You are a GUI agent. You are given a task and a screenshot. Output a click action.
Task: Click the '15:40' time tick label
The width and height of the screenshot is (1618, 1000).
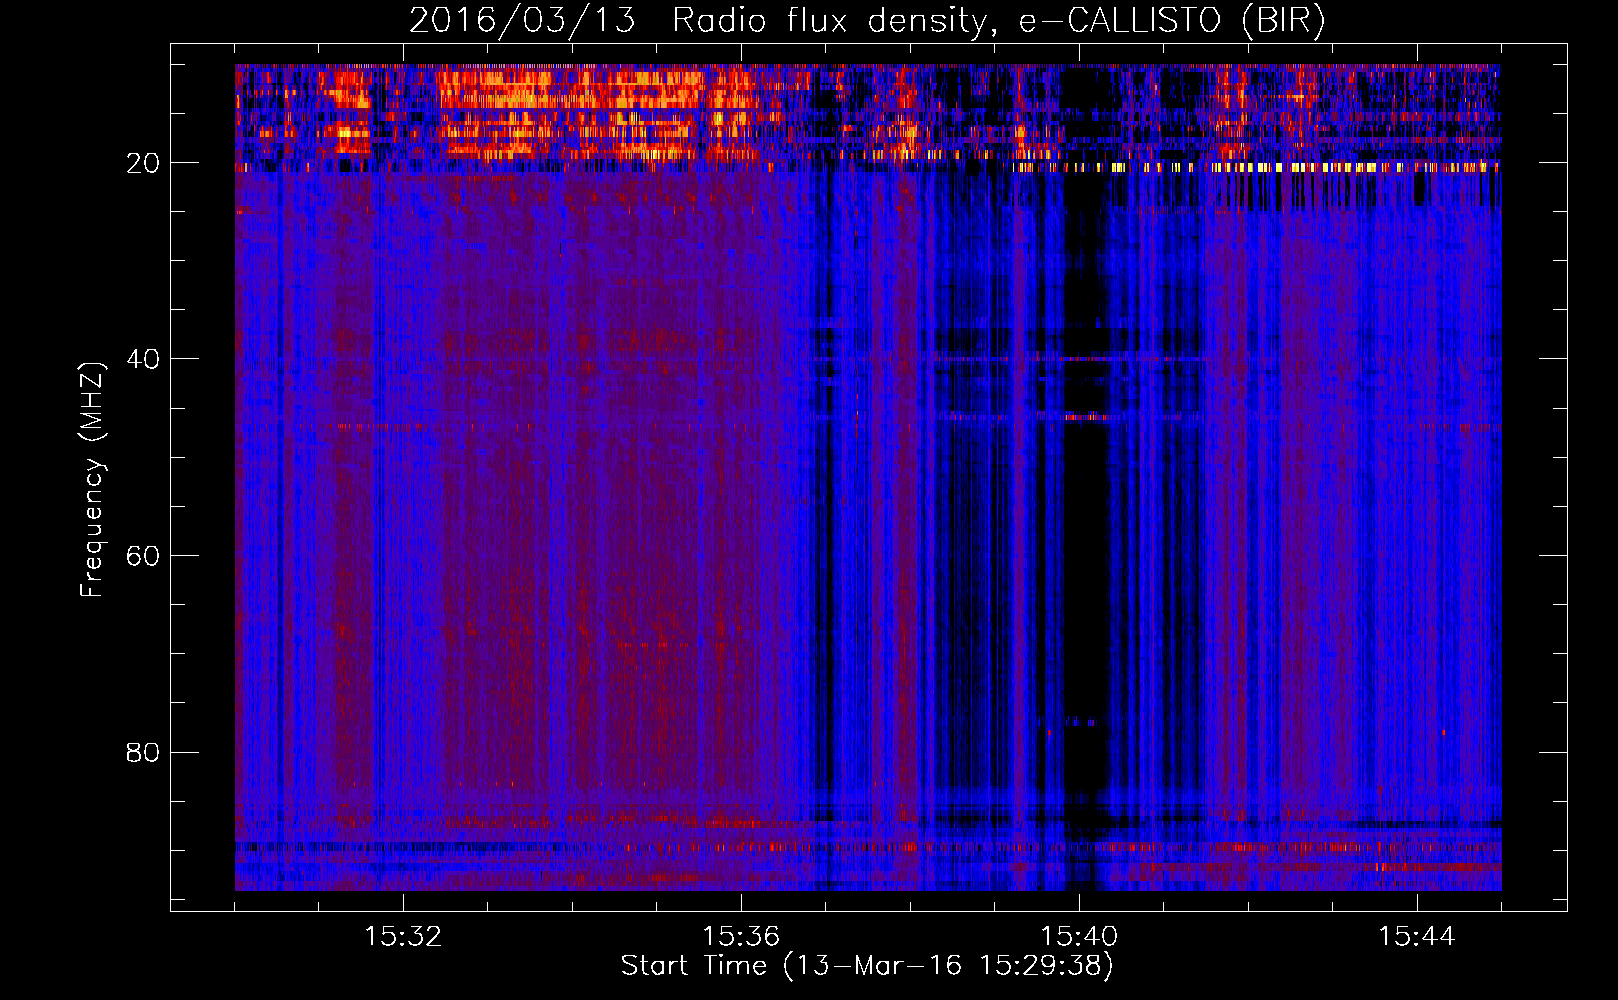[1079, 937]
